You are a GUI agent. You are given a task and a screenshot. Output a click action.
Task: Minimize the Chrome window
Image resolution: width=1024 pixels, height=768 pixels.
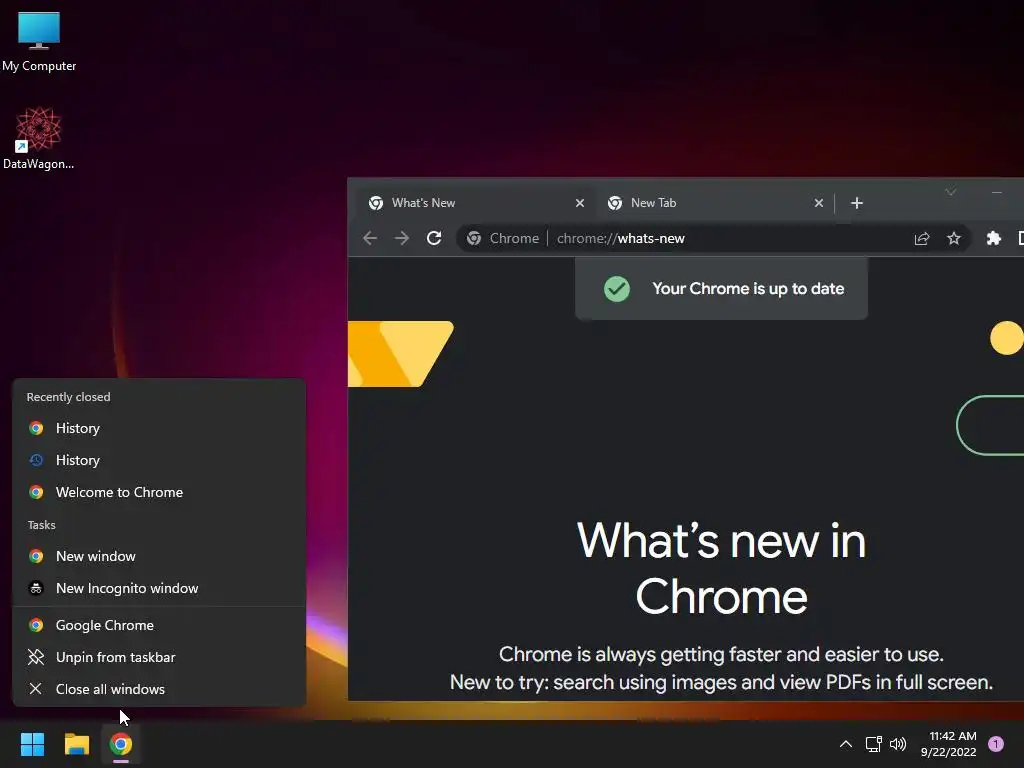(997, 192)
